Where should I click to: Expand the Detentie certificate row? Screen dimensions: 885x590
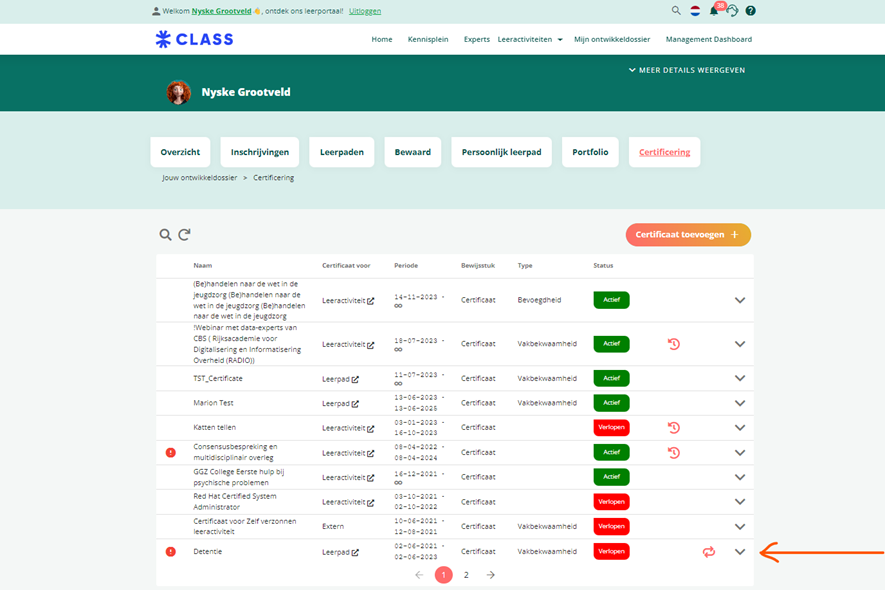click(740, 551)
